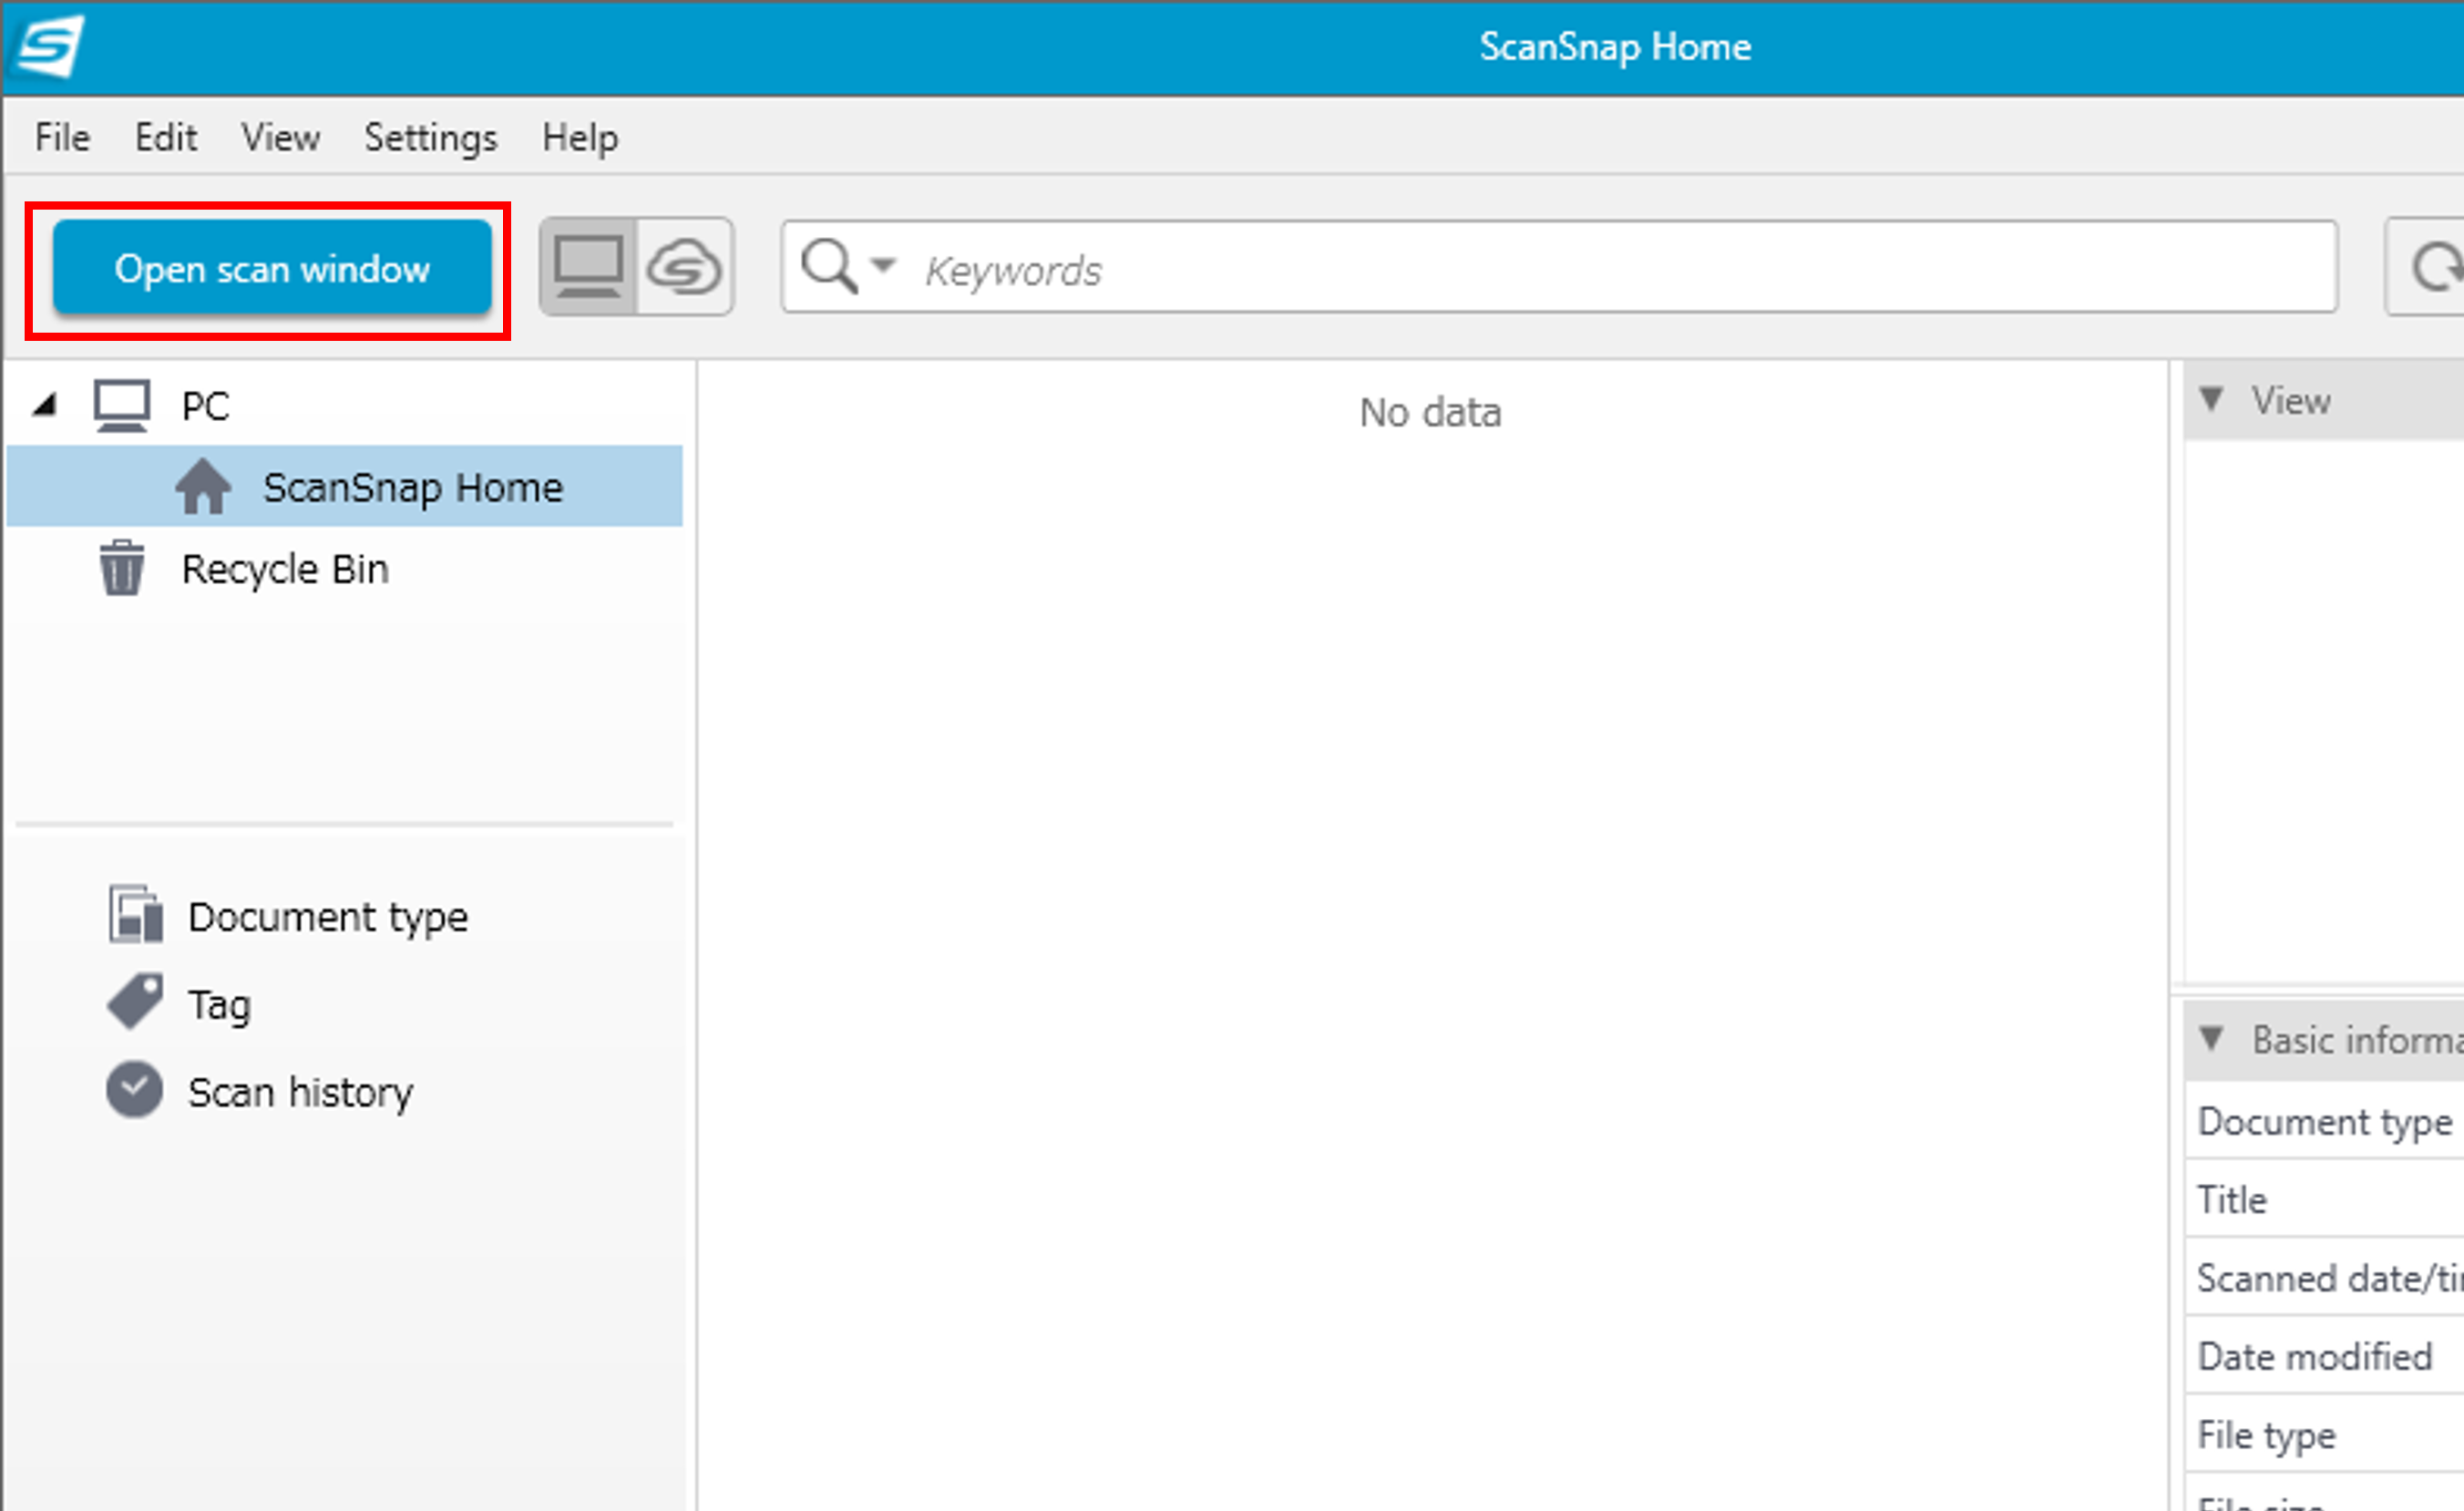Select the Document type property row

[2324, 1121]
